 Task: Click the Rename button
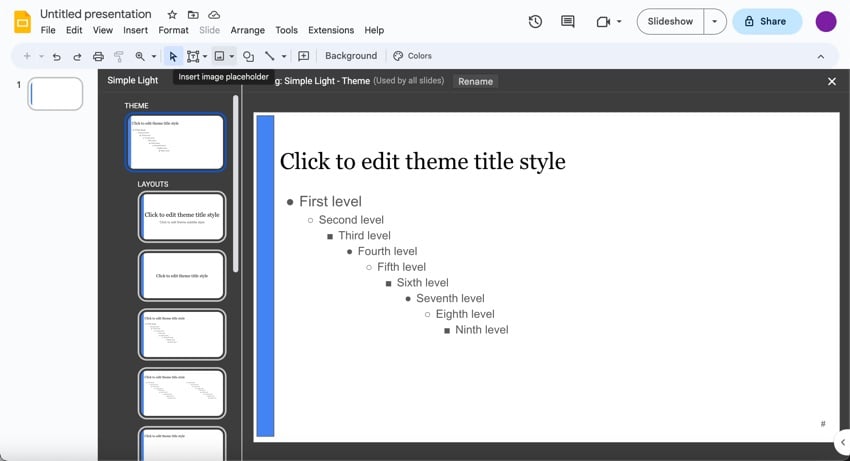click(x=475, y=81)
